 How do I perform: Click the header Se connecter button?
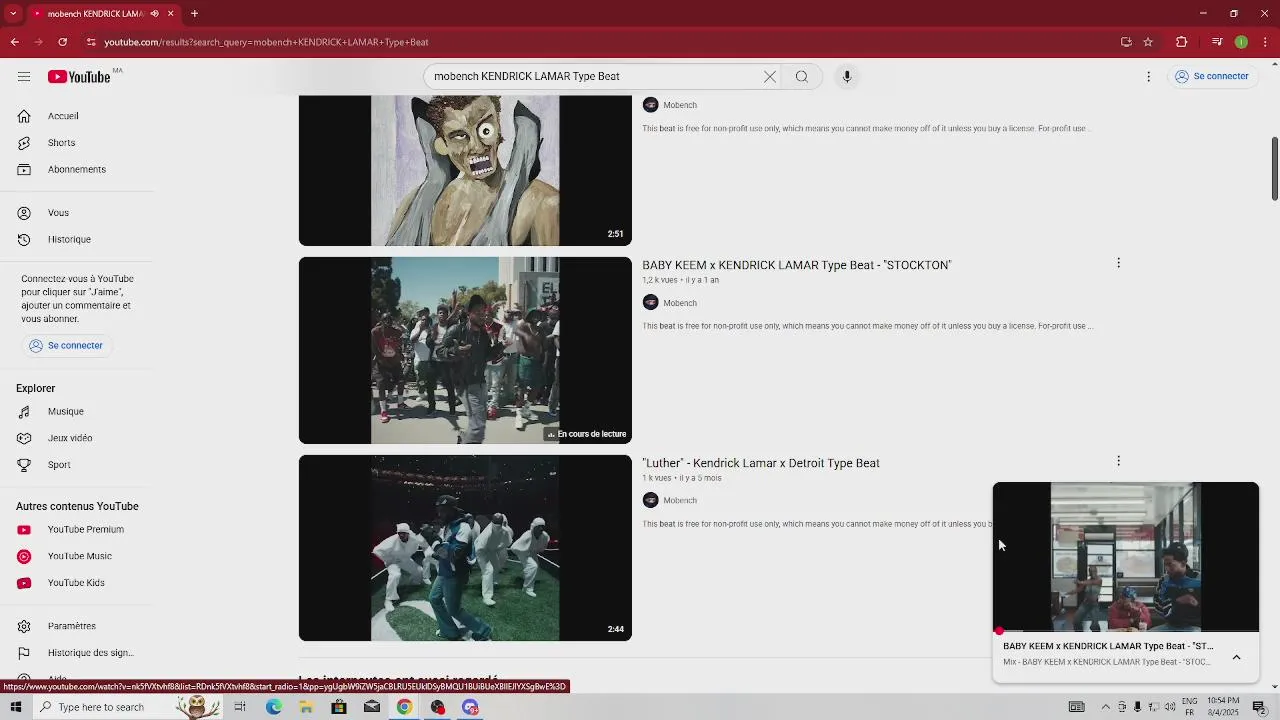tap(1212, 76)
